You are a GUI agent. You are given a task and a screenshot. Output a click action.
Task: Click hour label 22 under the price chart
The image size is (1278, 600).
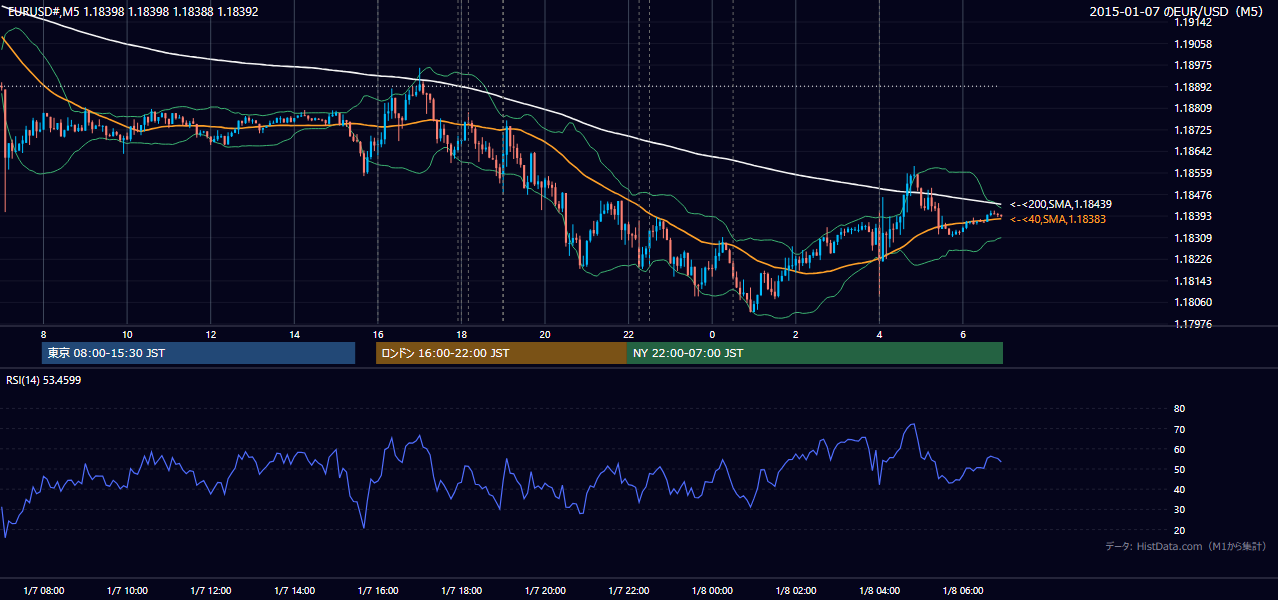coord(628,334)
